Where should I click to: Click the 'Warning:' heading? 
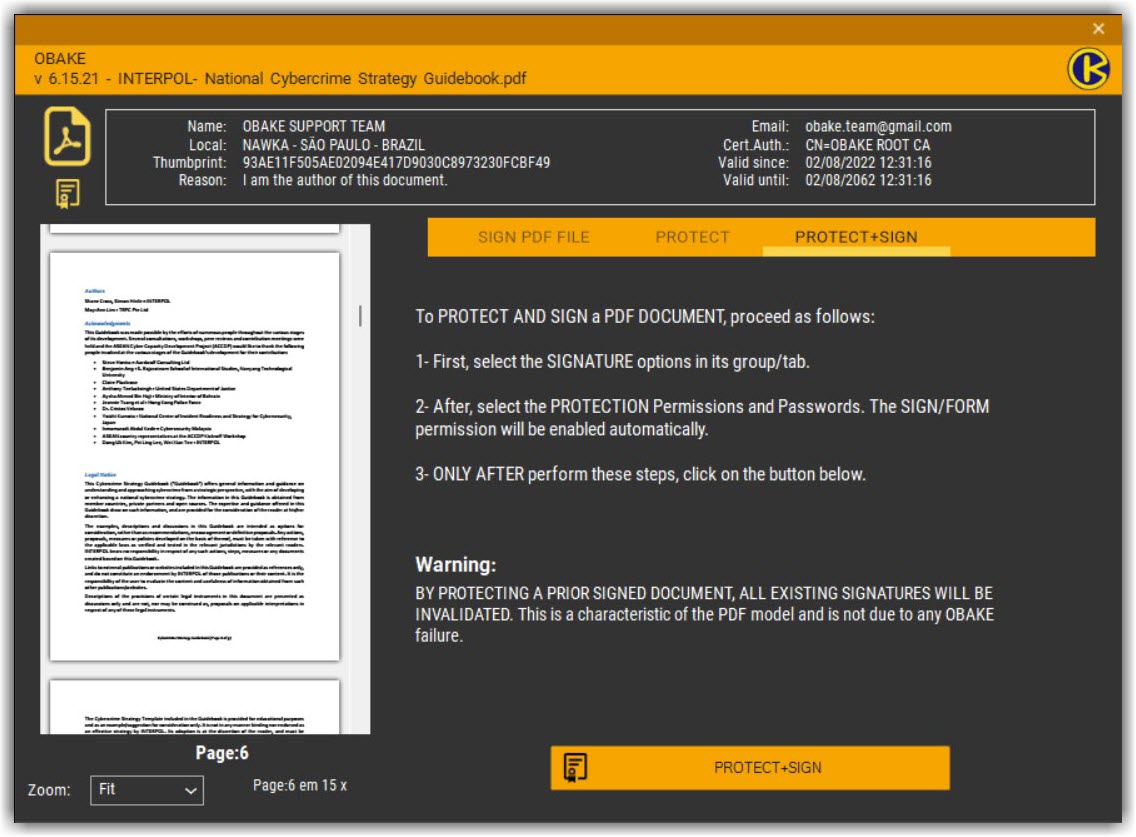[x=455, y=565]
